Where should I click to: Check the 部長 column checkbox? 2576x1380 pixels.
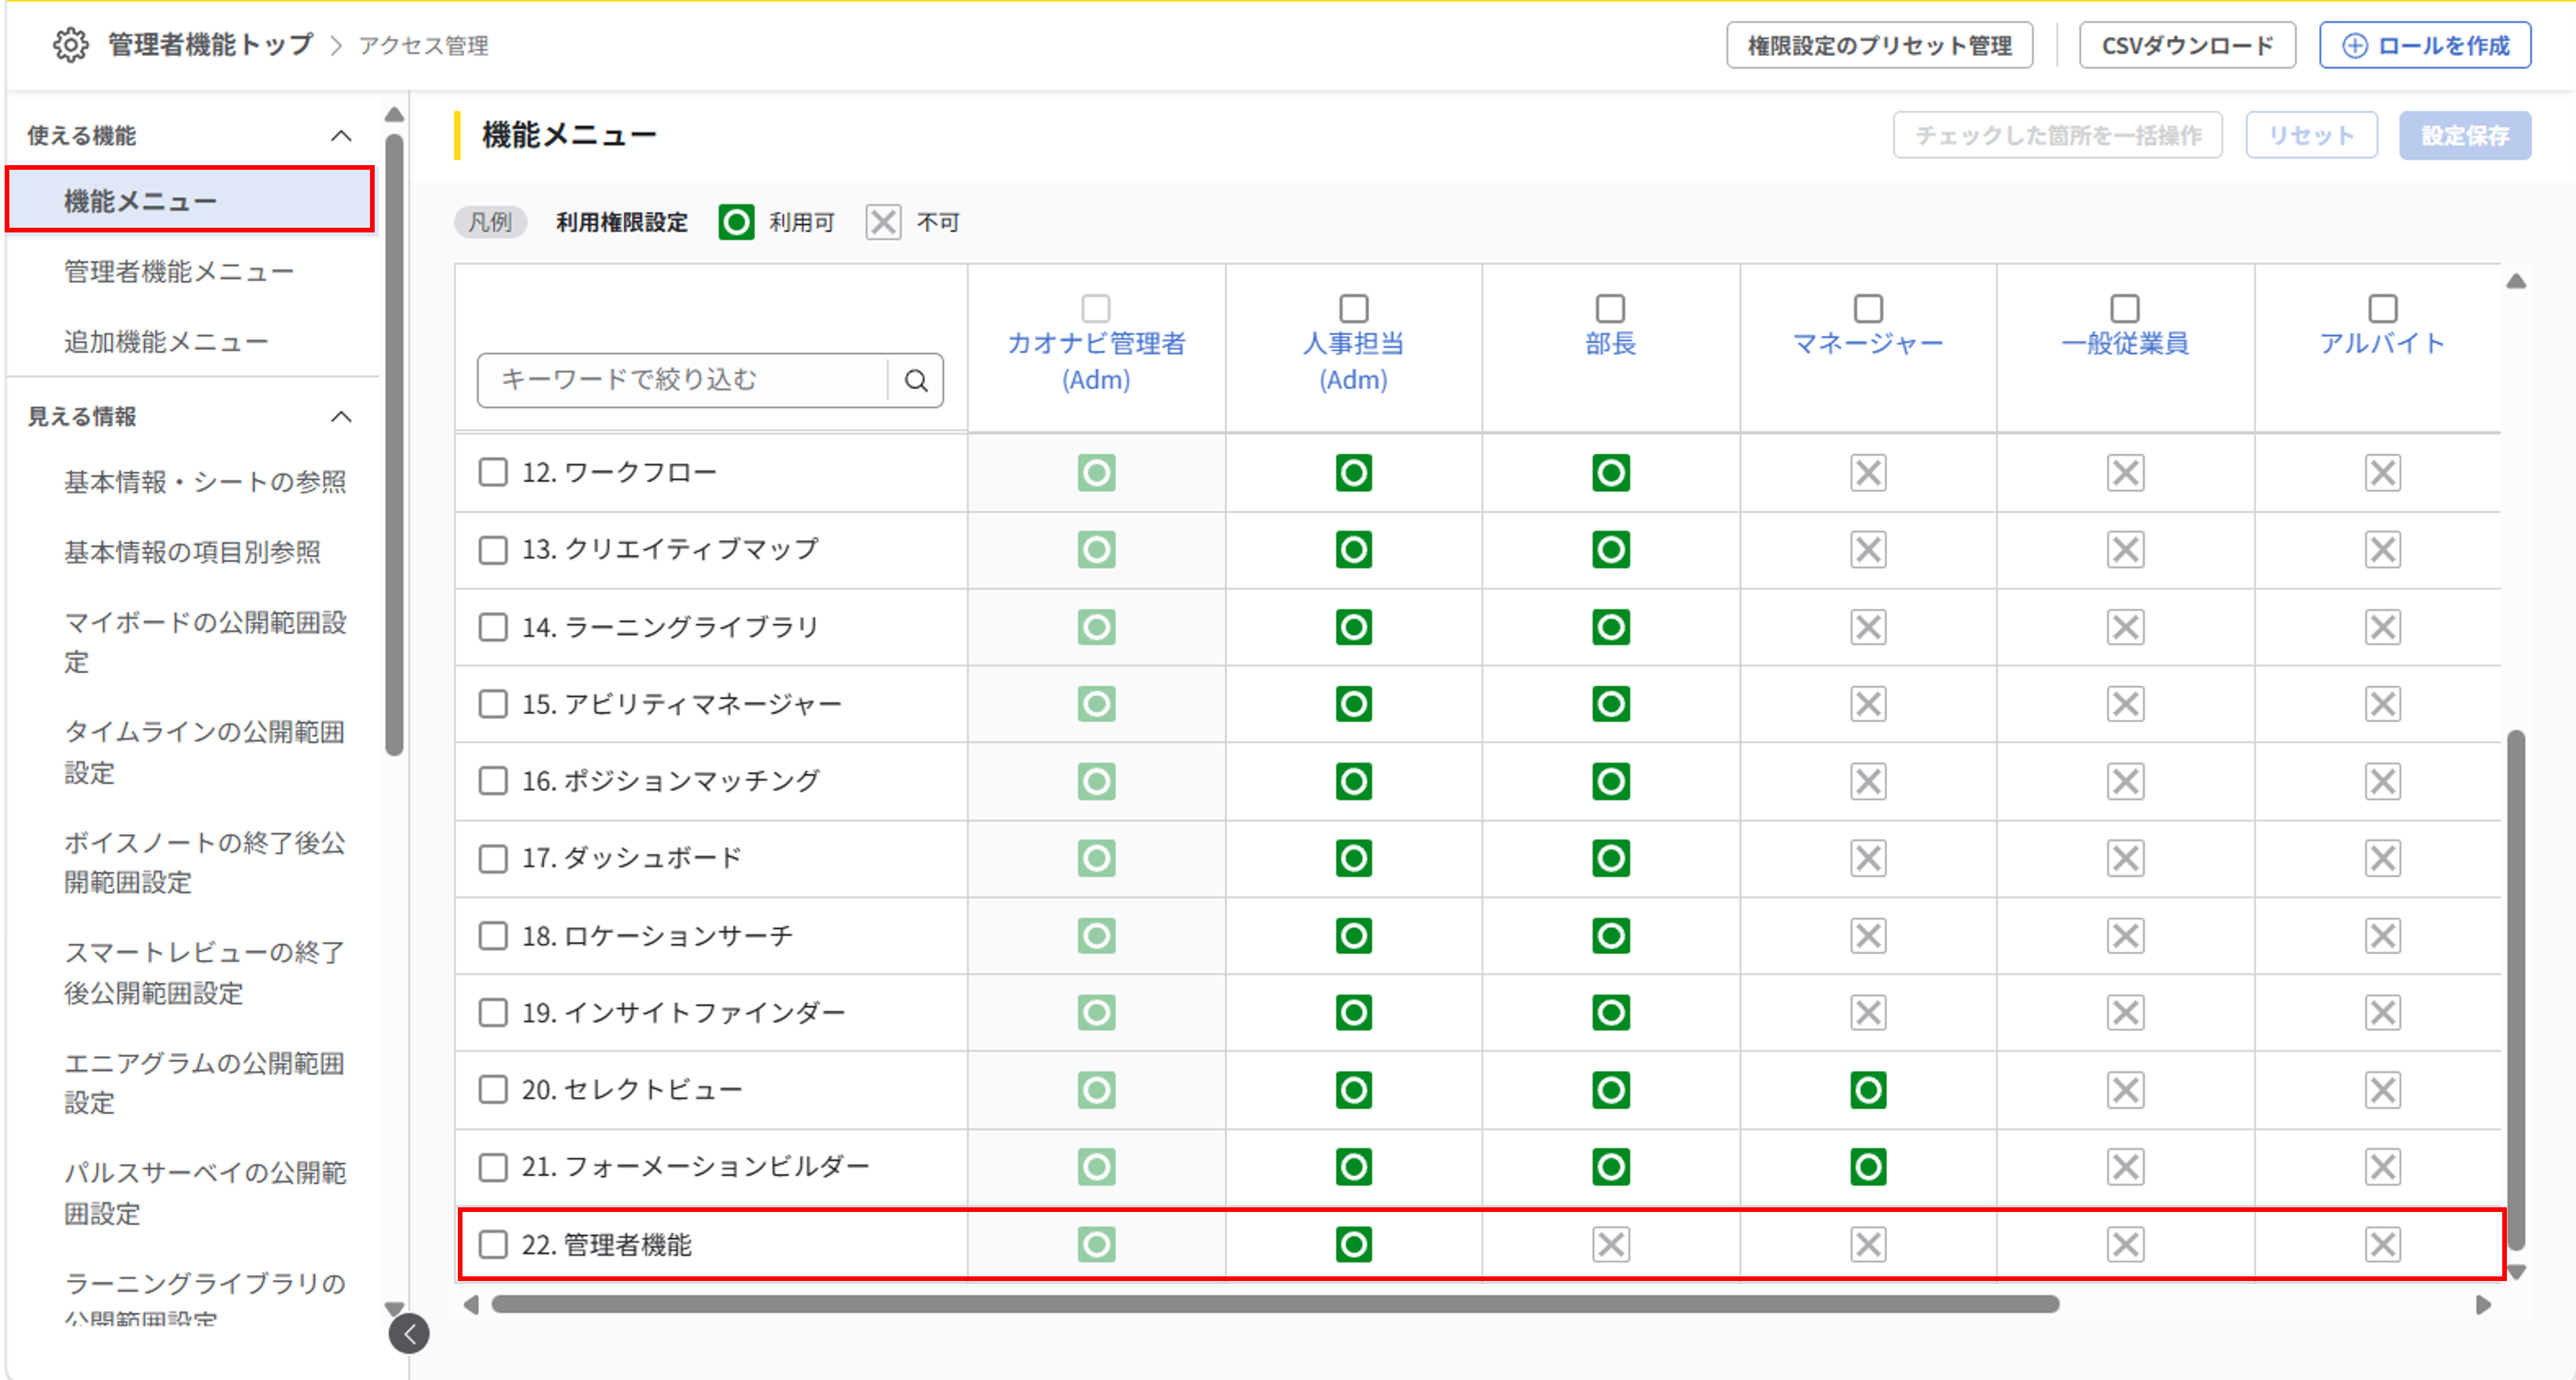[x=1610, y=308]
